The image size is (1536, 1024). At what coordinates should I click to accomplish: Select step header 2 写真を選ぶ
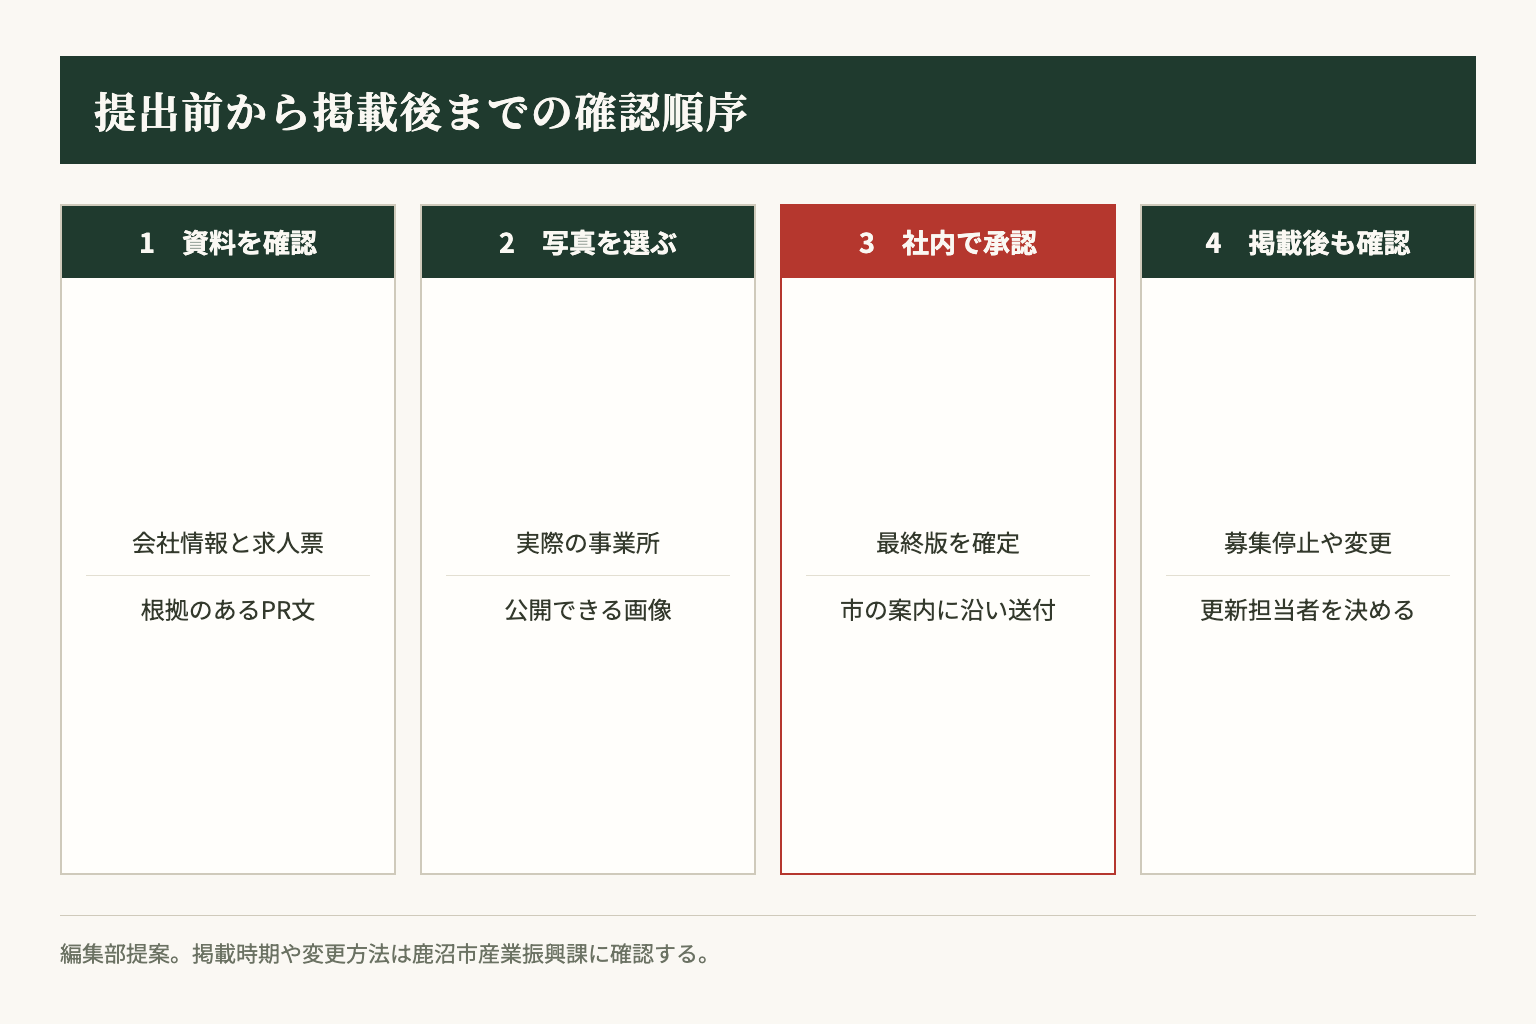click(x=588, y=242)
